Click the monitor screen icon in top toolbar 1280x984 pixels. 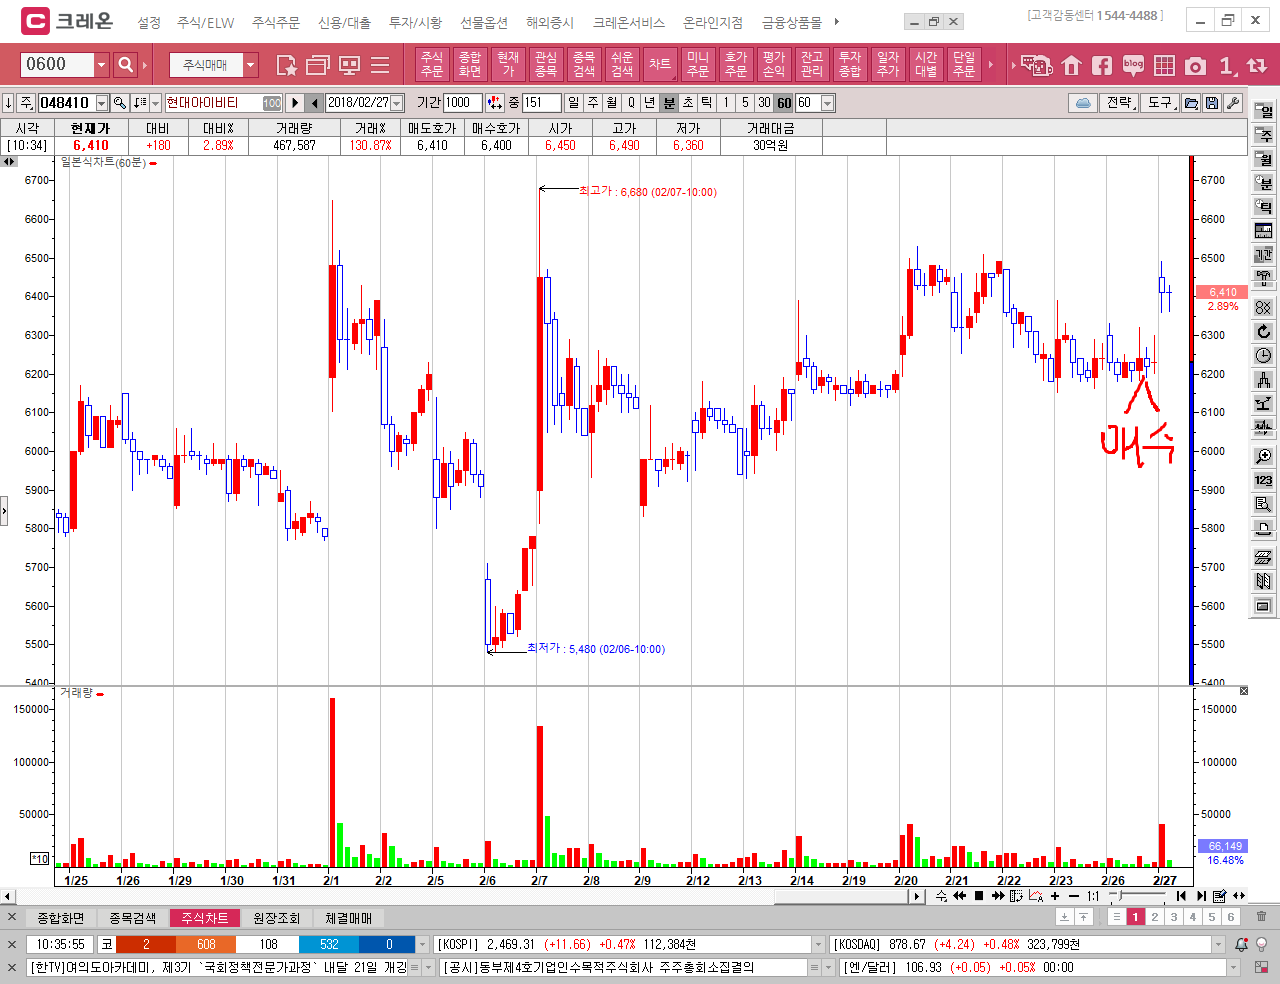[x=349, y=65]
